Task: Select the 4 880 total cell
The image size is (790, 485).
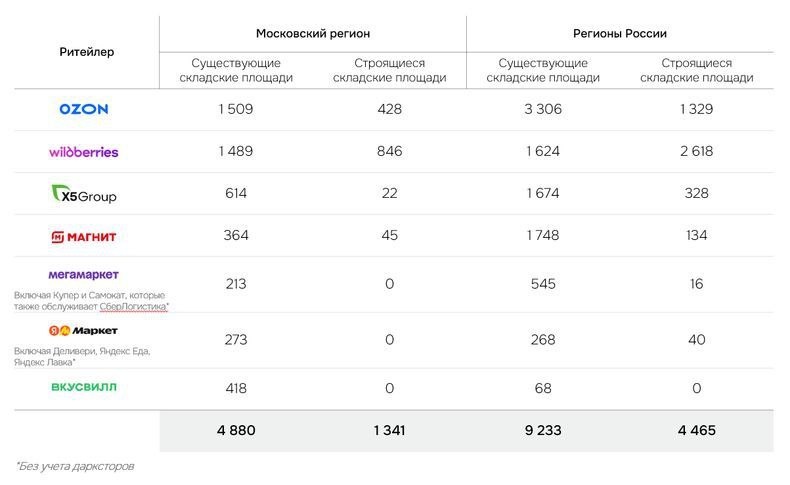Action: (236, 431)
